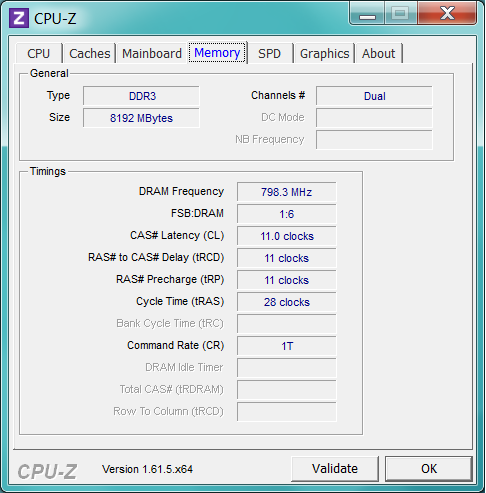Viewport: 486px width, 493px height.
Task: Open the About tab
Action: (x=379, y=53)
